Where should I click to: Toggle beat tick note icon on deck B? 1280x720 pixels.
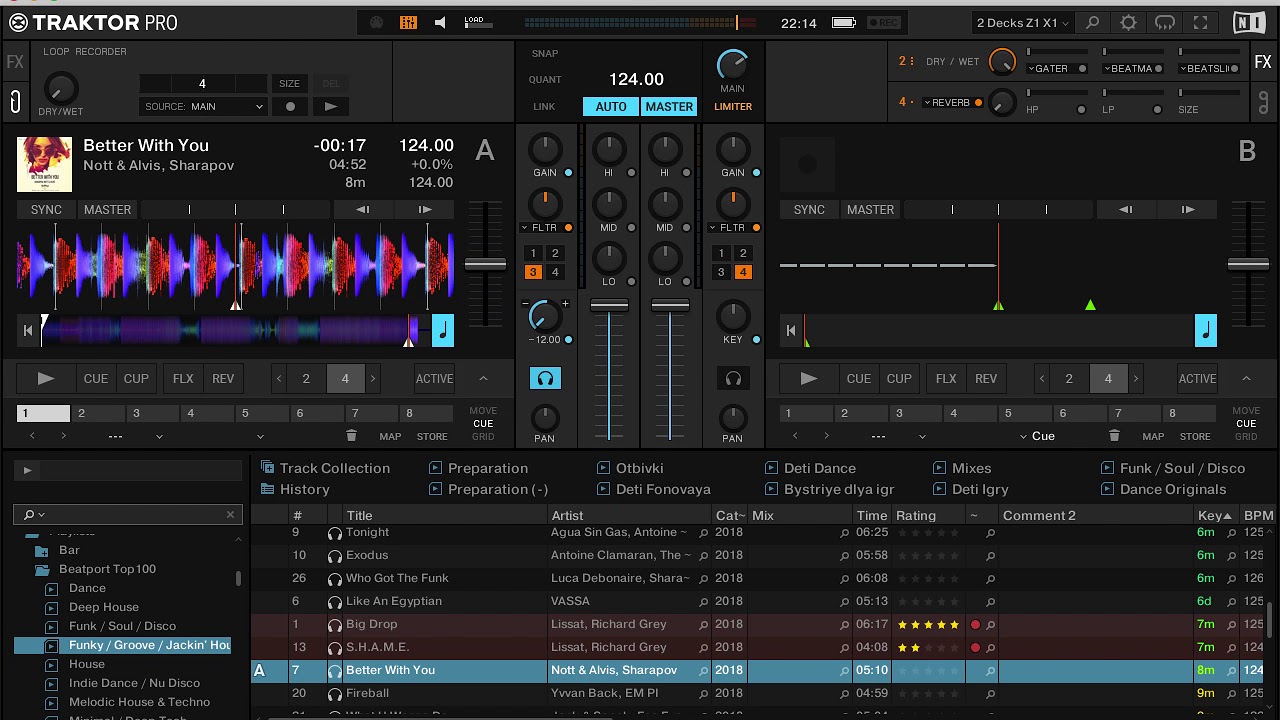(1206, 330)
